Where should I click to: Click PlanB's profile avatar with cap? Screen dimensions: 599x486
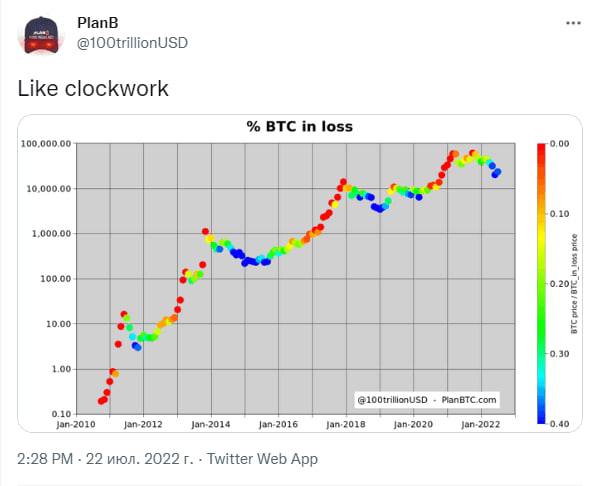point(41,35)
